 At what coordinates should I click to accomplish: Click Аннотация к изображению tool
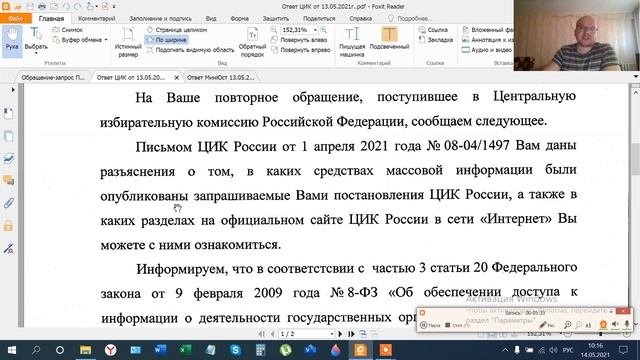487,40
